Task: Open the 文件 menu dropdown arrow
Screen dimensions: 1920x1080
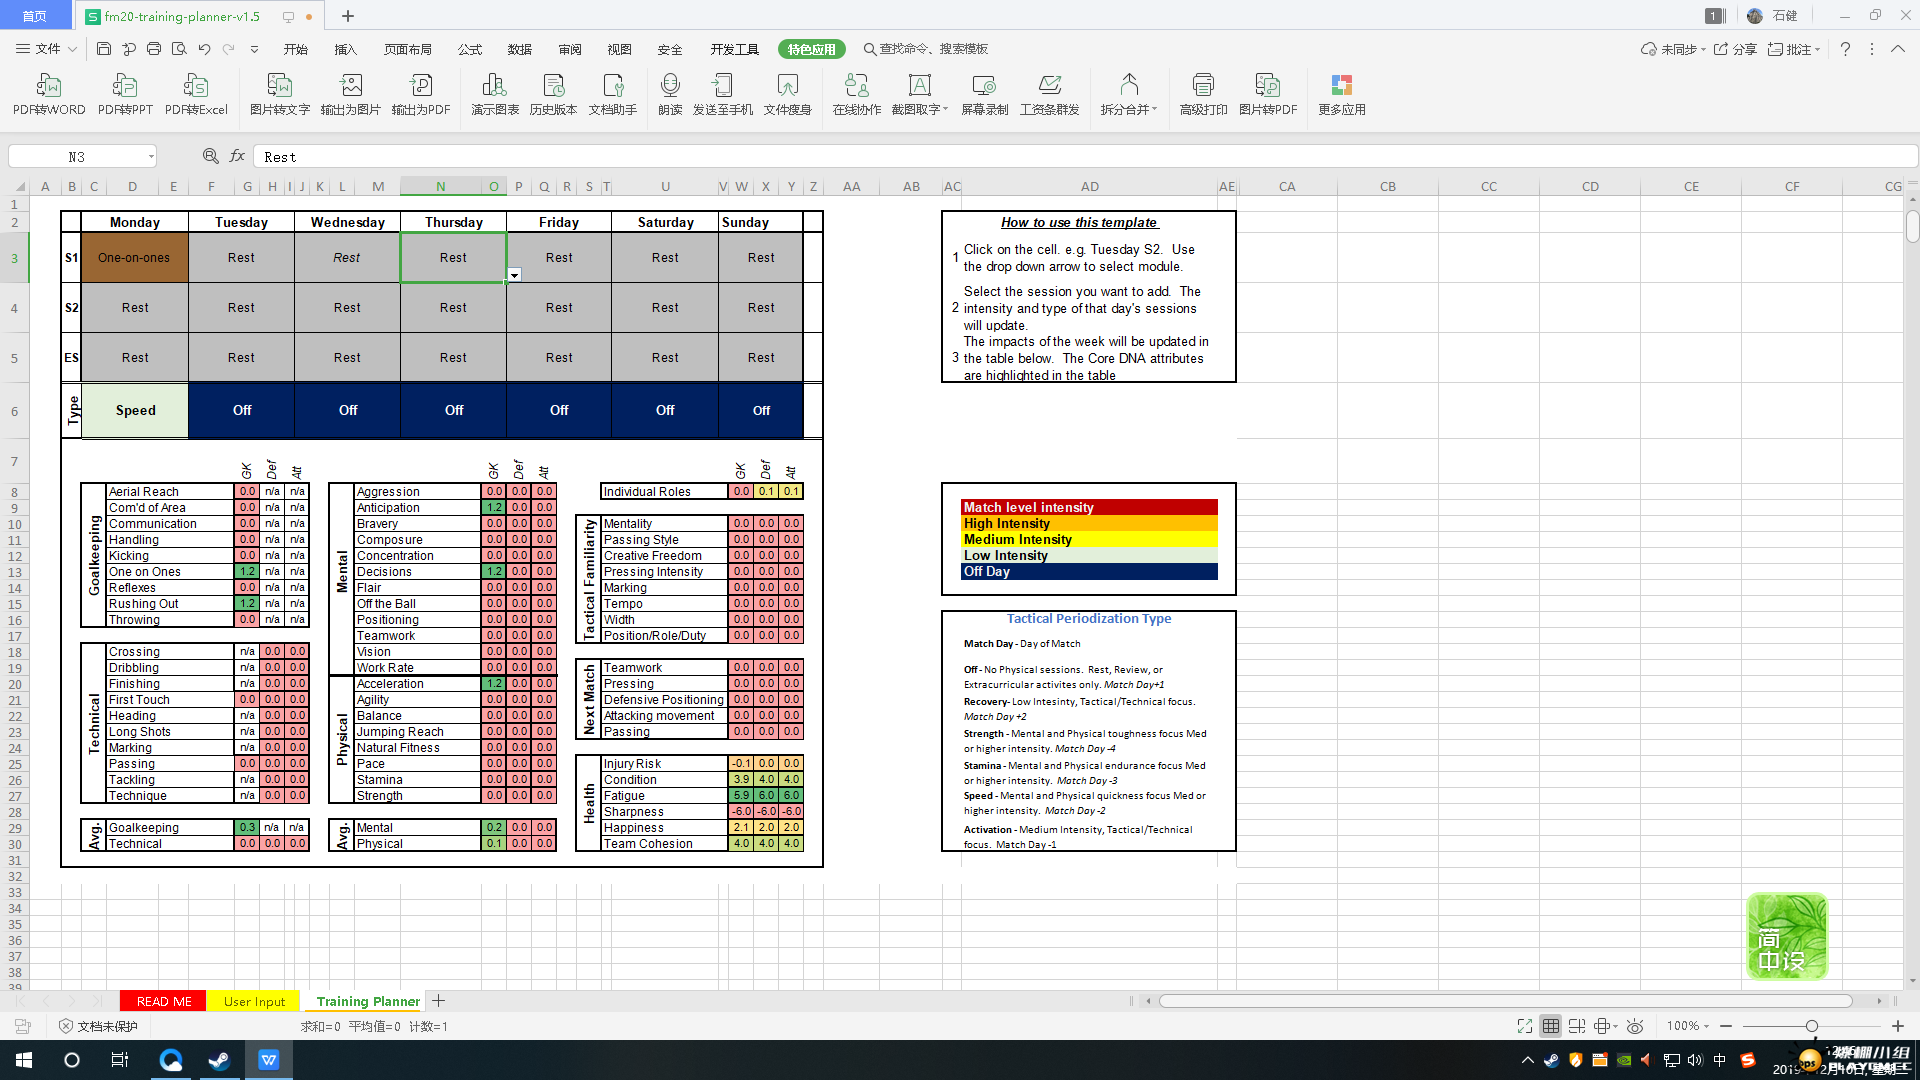Action: [72, 49]
